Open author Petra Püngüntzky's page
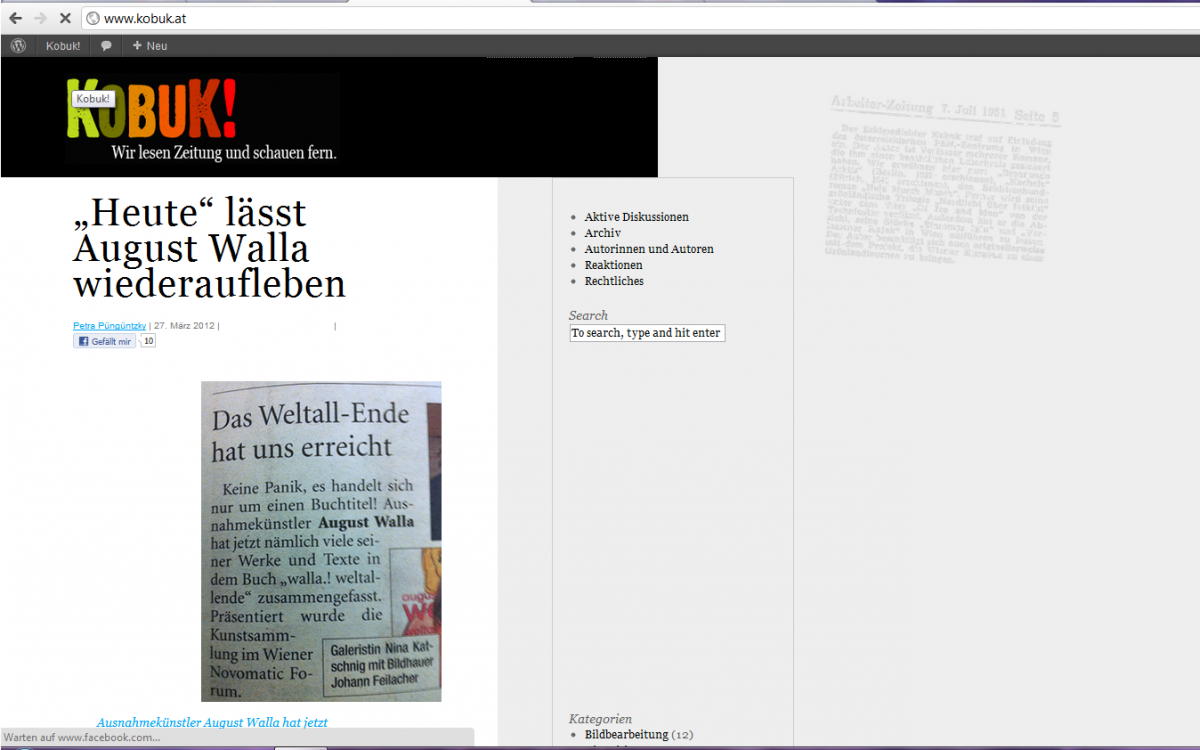 click(x=110, y=326)
